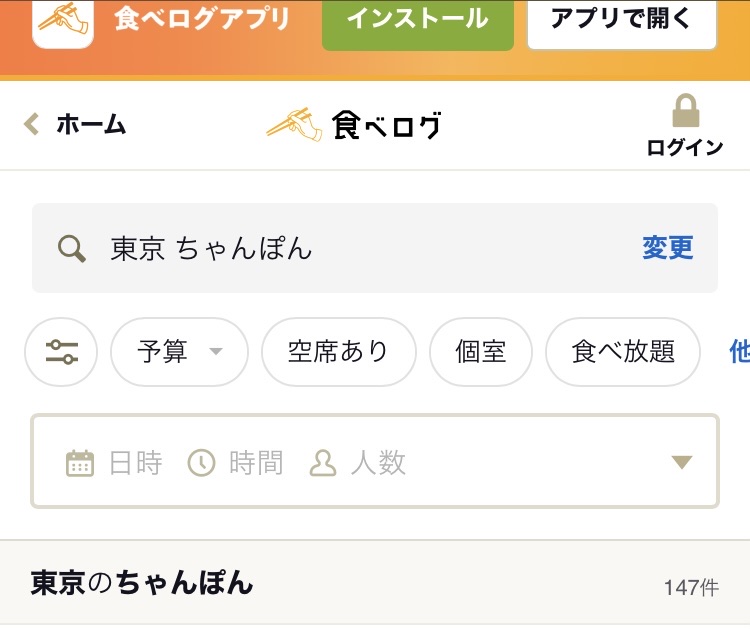Expand the date/time/people triangle arrow
The height and width of the screenshot is (629, 750).
(682, 462)
